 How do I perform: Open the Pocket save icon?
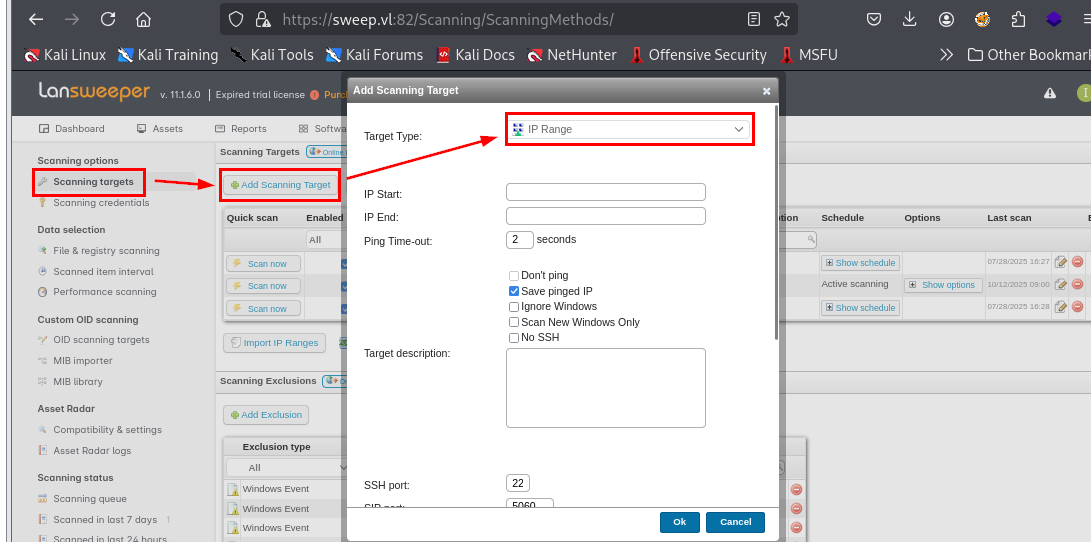tap(874, 19)
